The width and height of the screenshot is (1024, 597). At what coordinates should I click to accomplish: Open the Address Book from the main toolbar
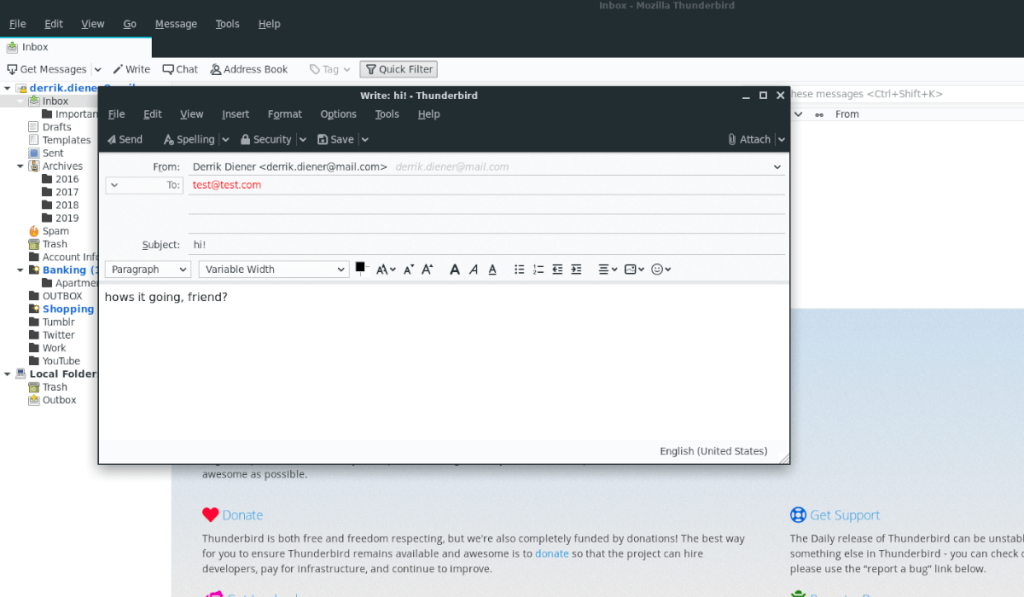[x=249, y=68]
